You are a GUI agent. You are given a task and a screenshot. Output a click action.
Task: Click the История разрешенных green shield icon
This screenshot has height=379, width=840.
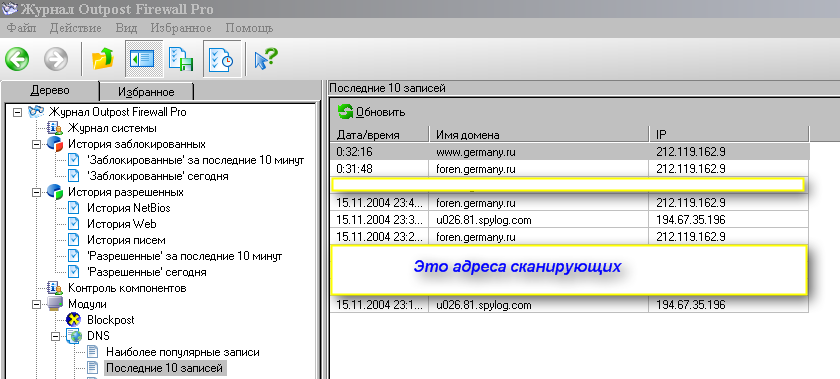pos(55,192)
